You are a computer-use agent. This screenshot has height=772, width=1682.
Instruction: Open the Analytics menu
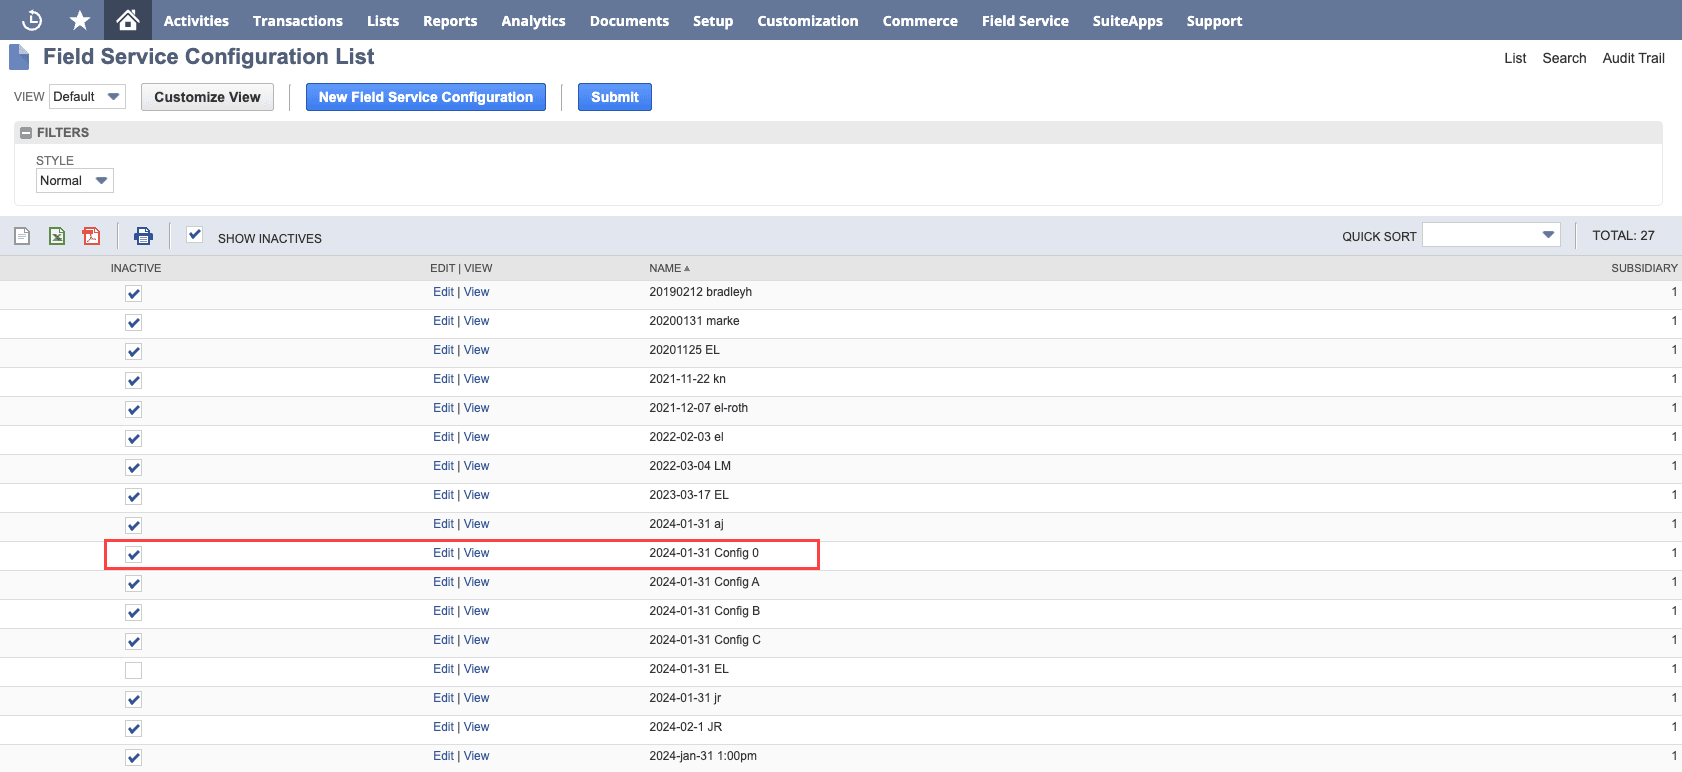pos(533,20)
